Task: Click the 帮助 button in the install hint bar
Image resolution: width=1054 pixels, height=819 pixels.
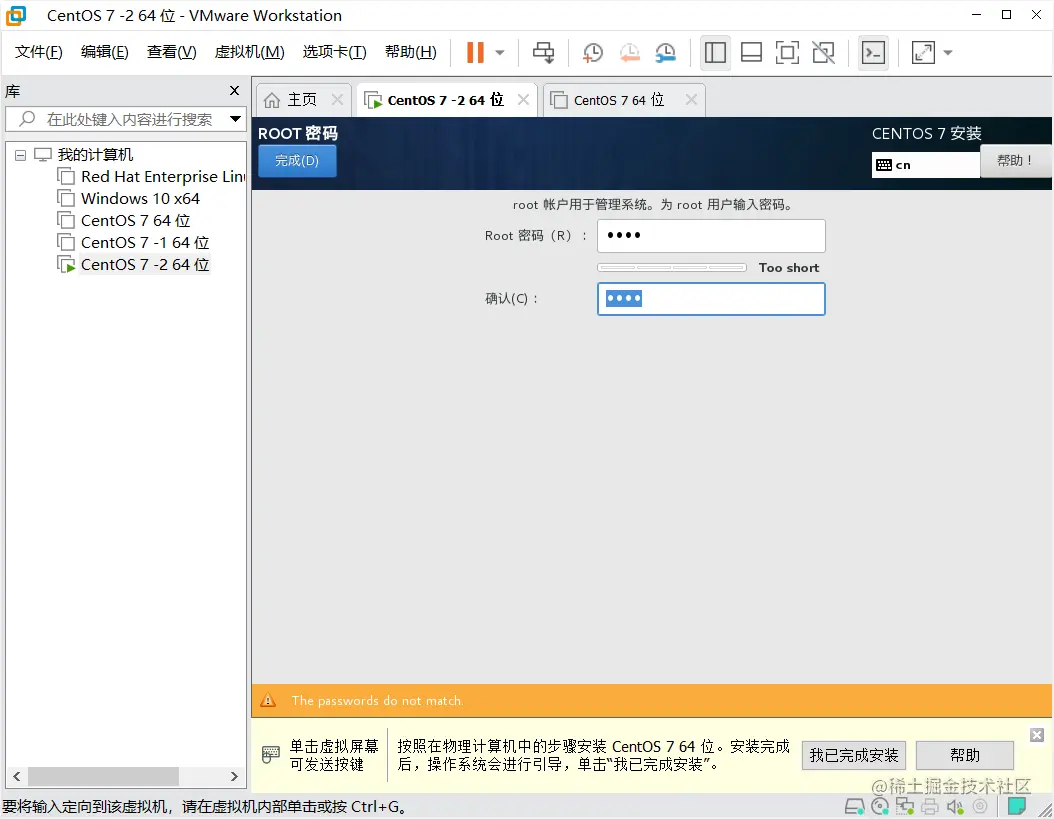Action: (965, 755)
